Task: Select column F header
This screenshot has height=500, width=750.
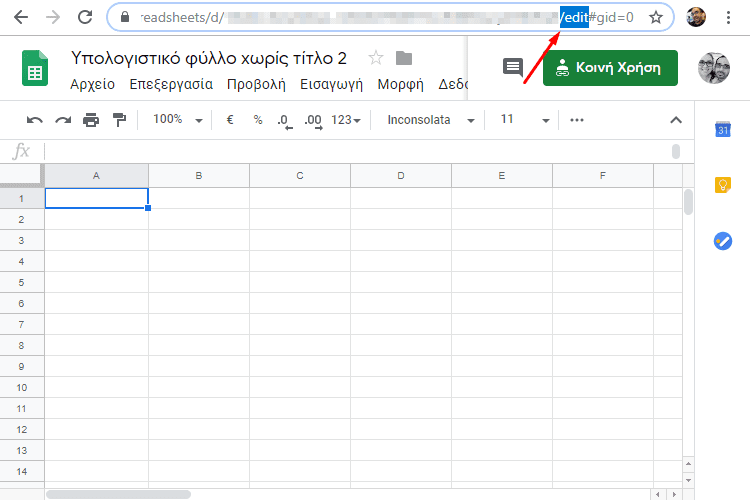Action: coord(603,176)
